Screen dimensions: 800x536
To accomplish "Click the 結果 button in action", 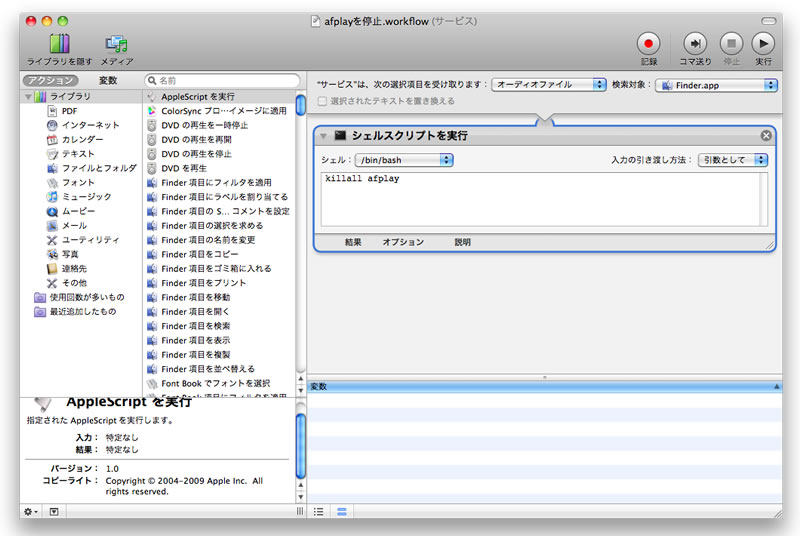I will point(353,242).
